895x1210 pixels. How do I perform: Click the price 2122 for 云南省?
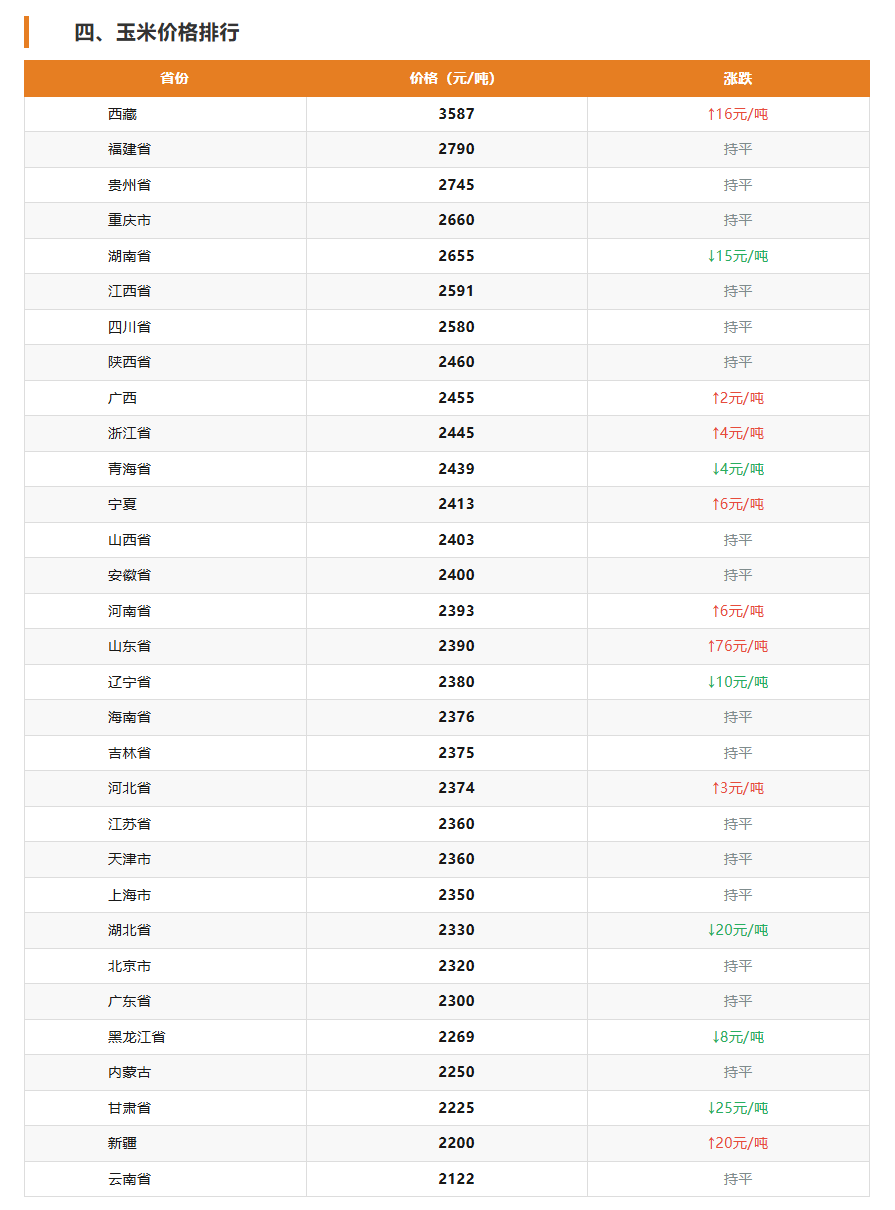(x=456, y=1179)
